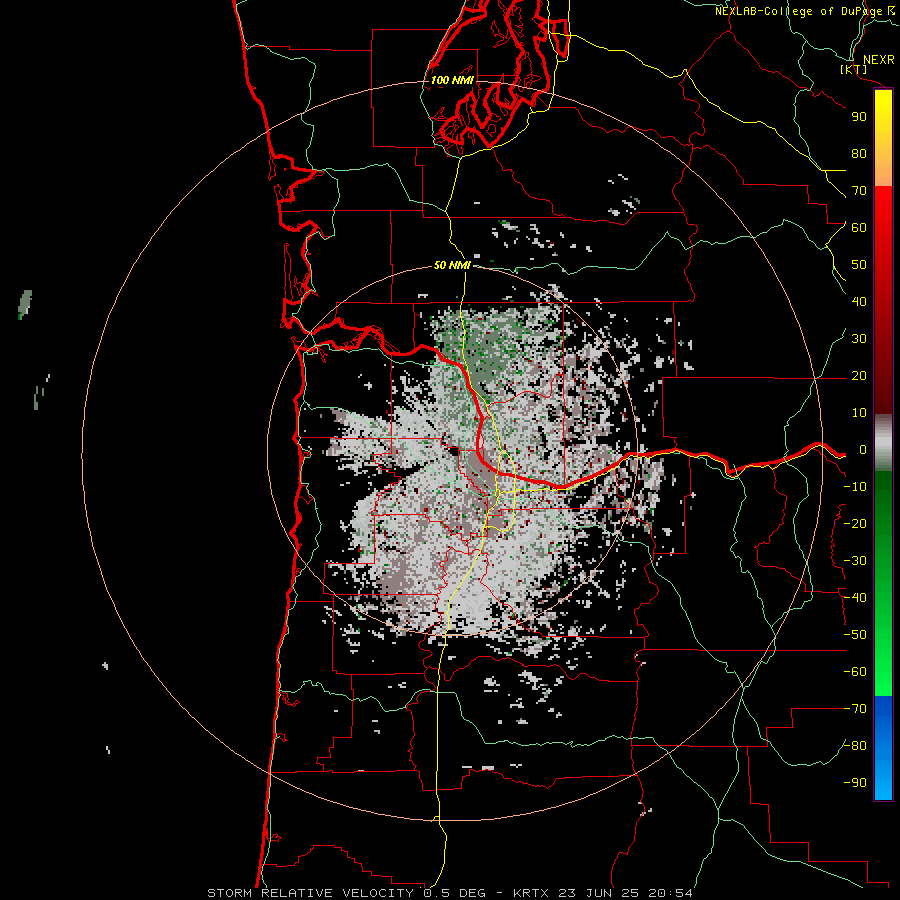Image resolution: width=900 pixels, height=900 pixels.
Task: Click the -90 knot scale label
Action: click(855, 783)
